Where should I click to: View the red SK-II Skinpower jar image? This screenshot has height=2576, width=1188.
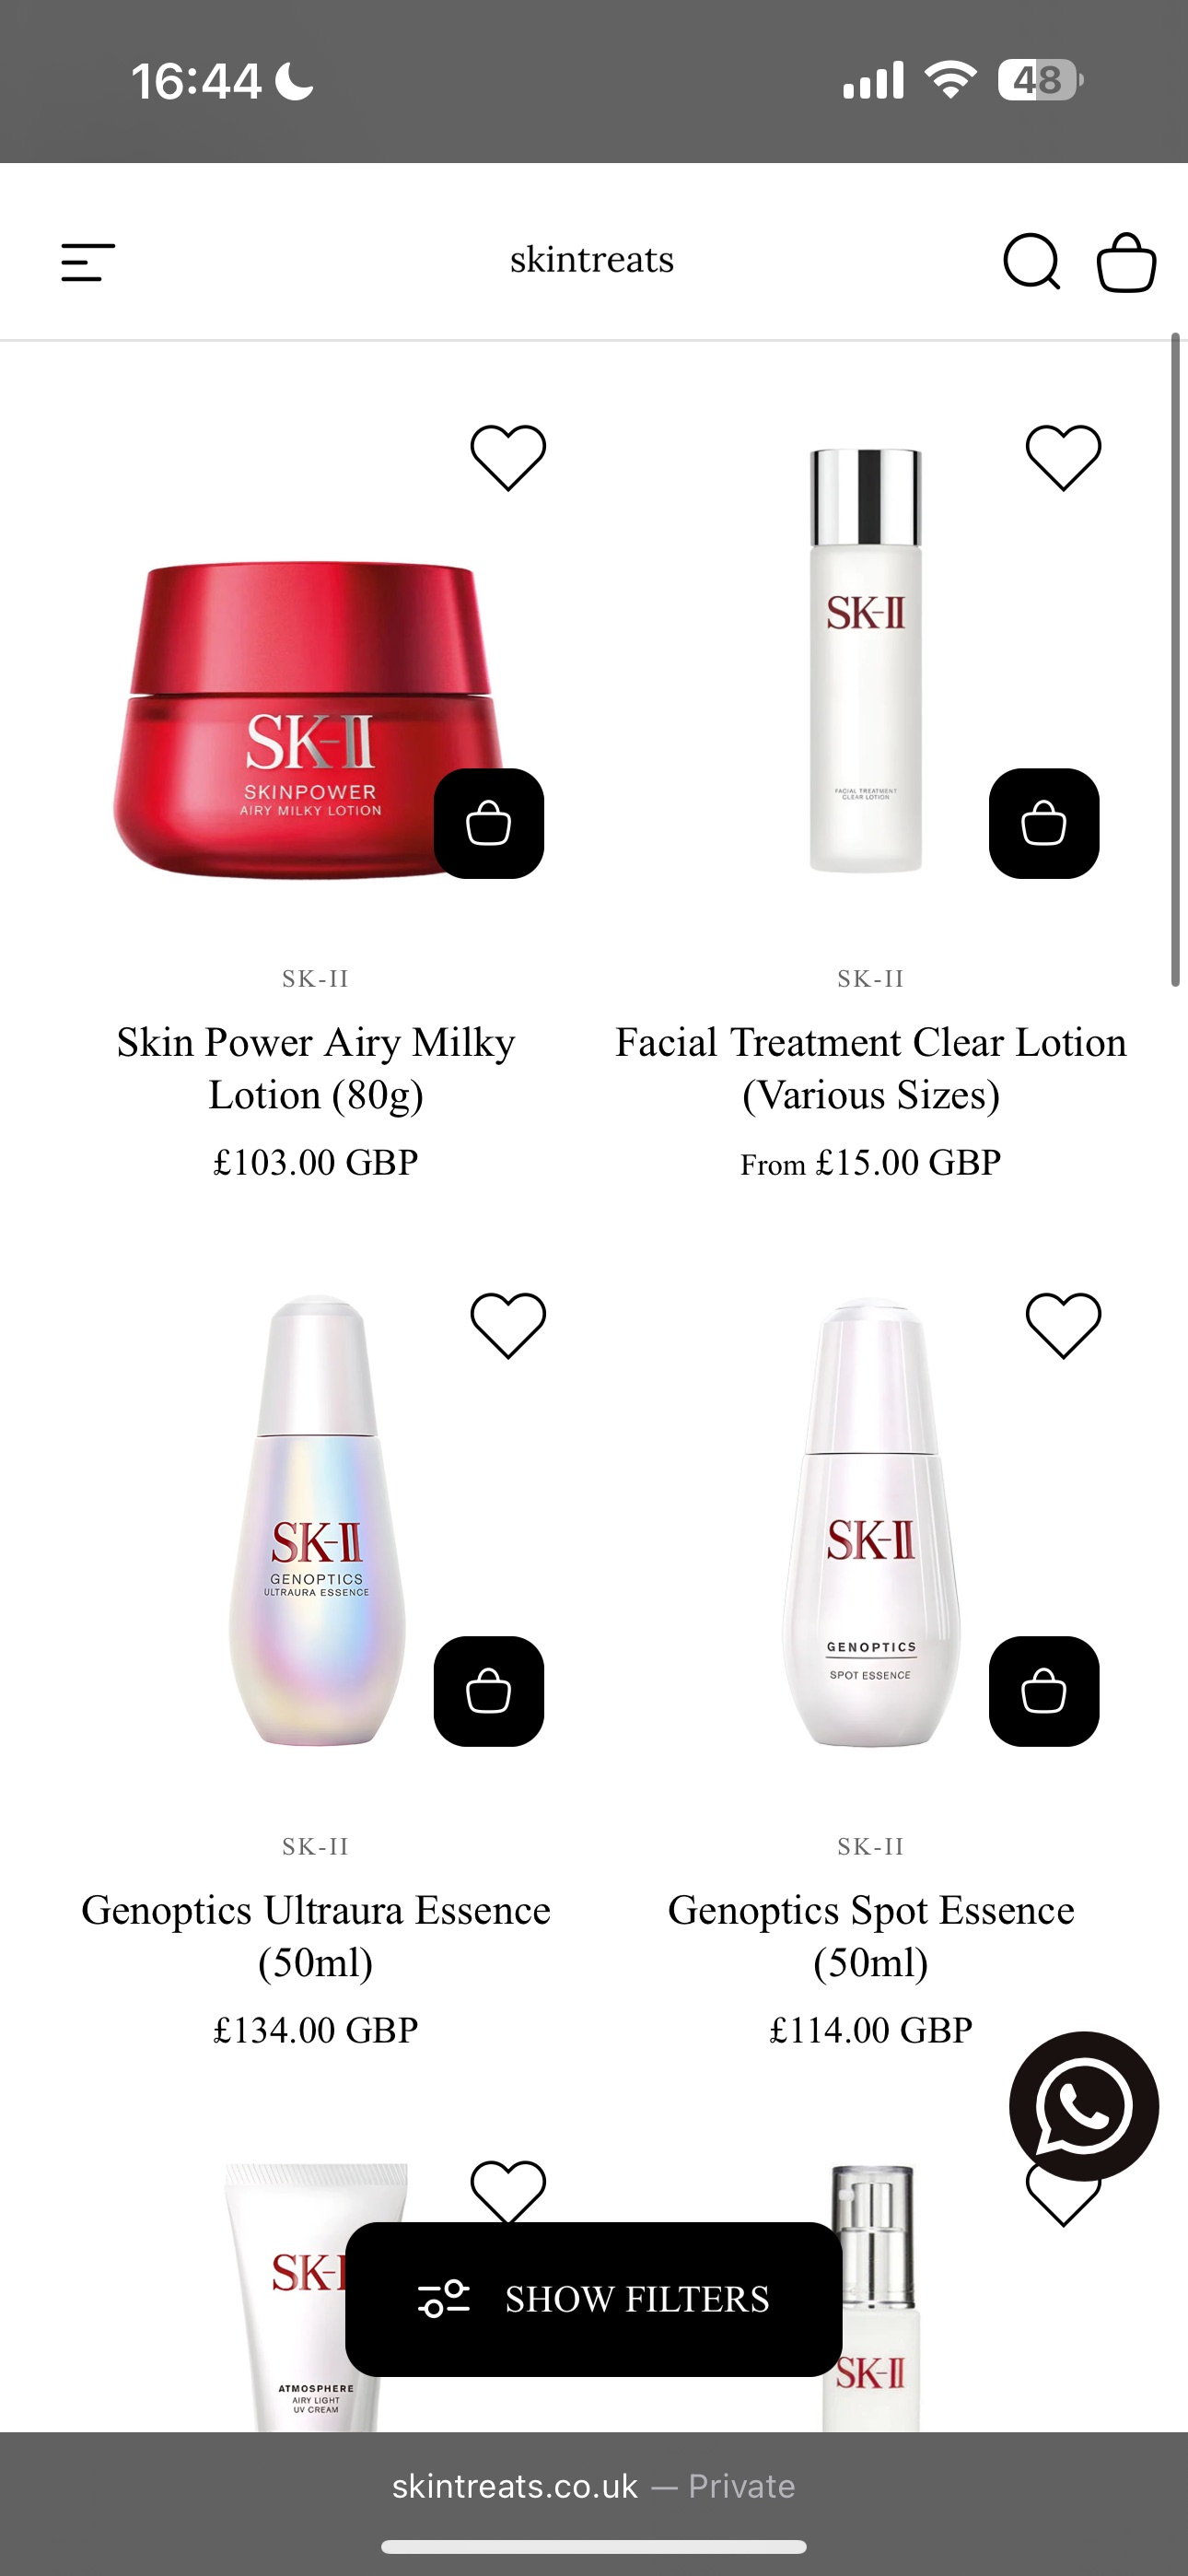(310, 720)
